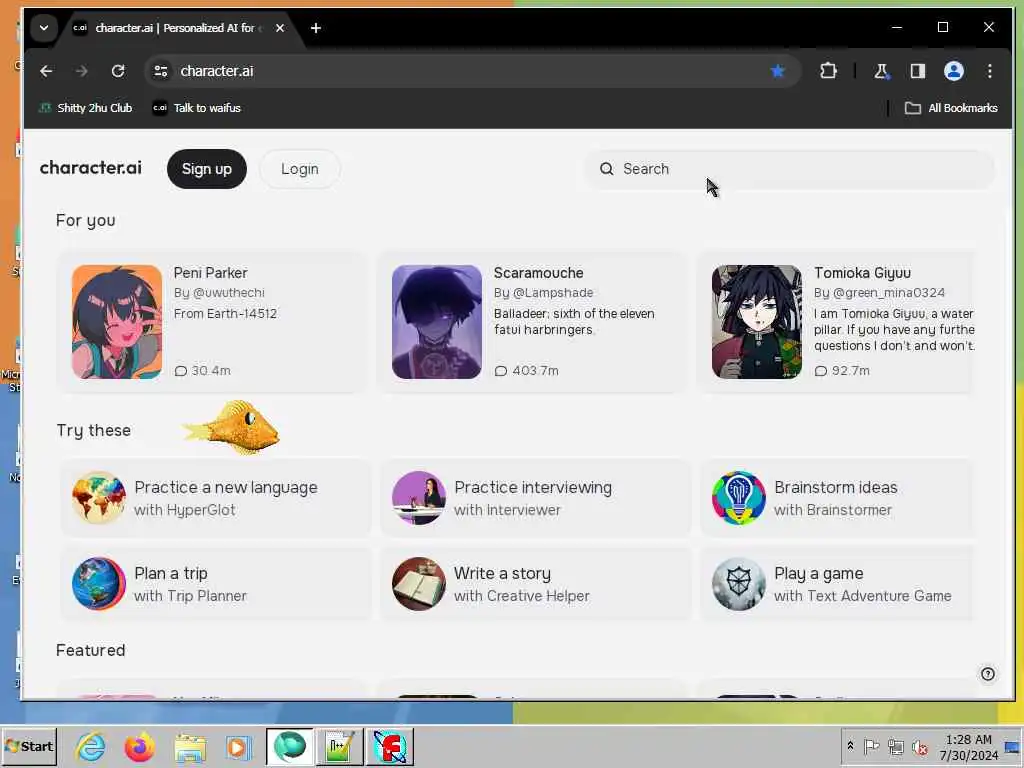This screenshot has width=1024, height=768.
Task: Open the All Bookmarks folder
Action: coord(951,108)
